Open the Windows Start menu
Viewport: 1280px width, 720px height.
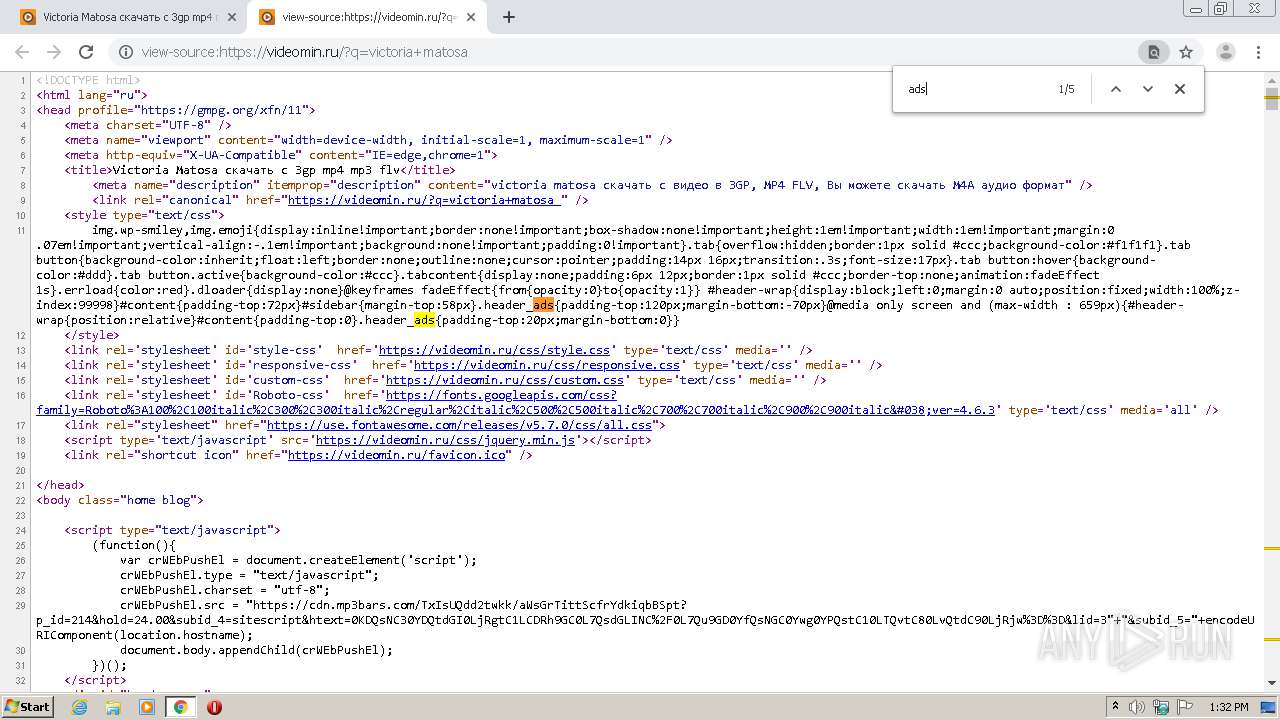coord(27,707)
